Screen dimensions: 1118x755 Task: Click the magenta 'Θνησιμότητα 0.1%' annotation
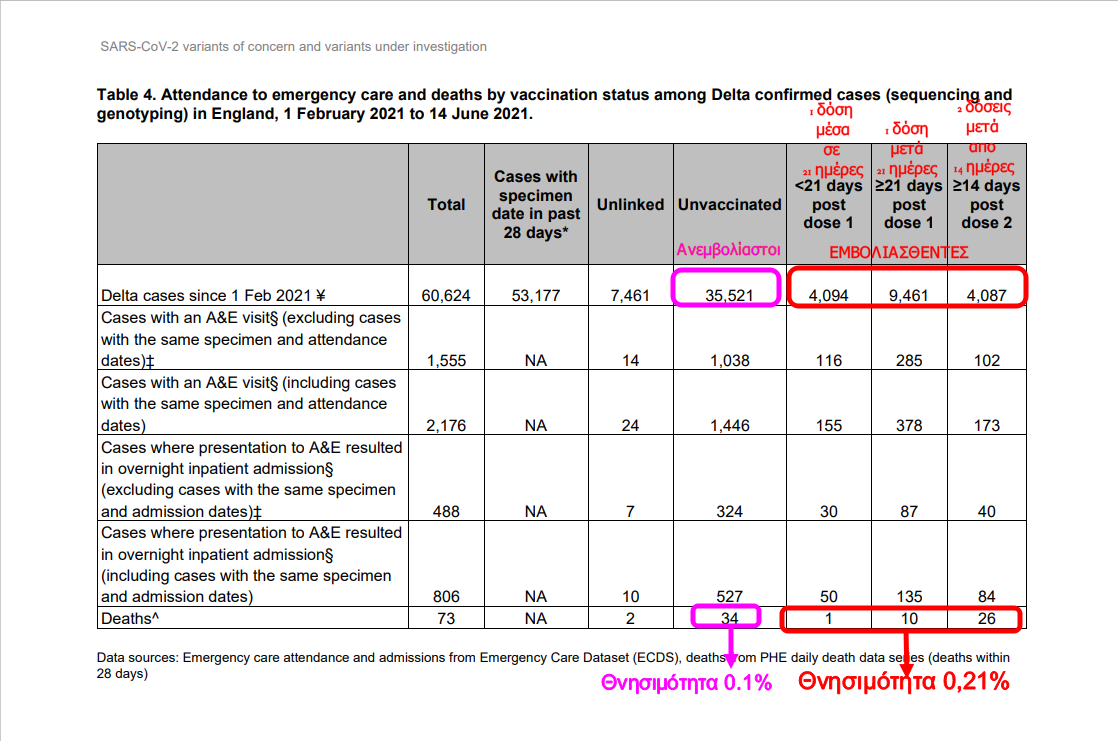point(686,684)
